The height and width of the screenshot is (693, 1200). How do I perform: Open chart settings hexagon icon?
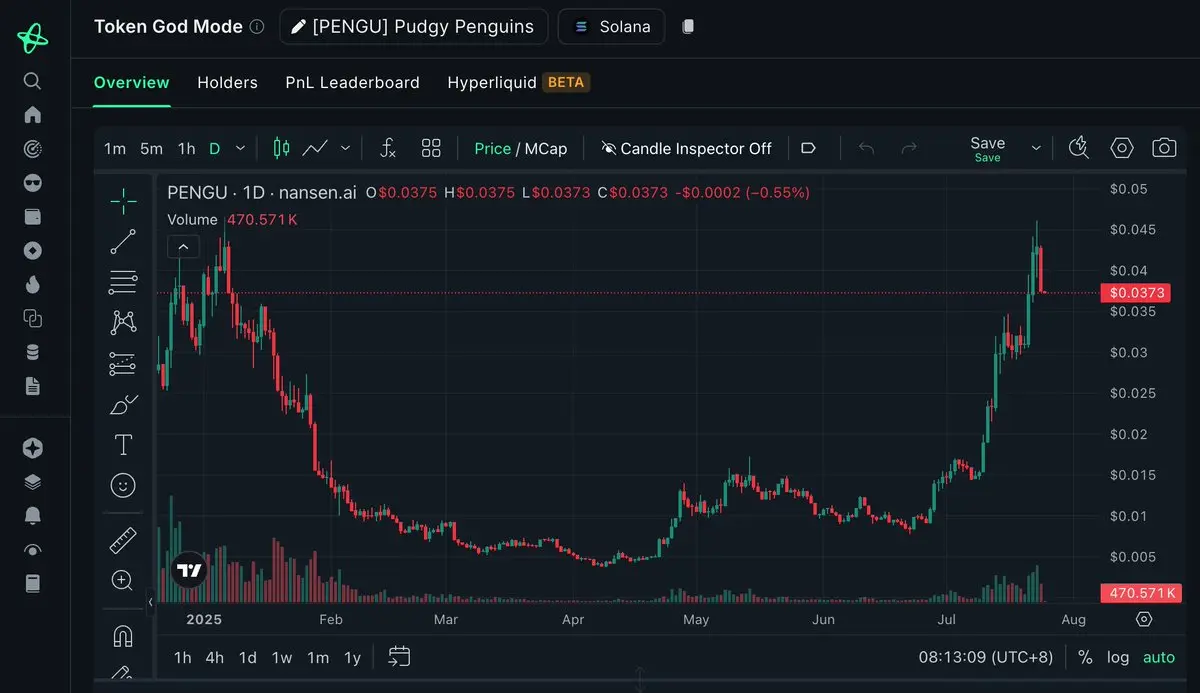[x=1122, y=148]
